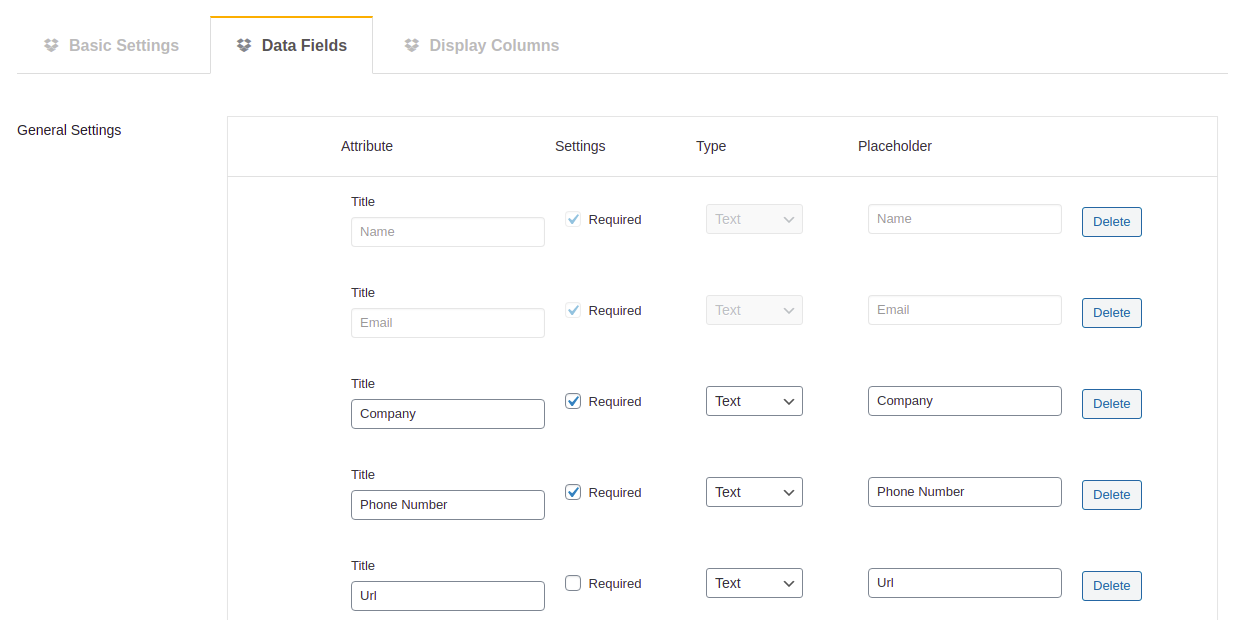Image resolution: width=1259 pixels, height=620 pixels.
Task: Click the Email title input field
Action: click(x=448, y=323)
